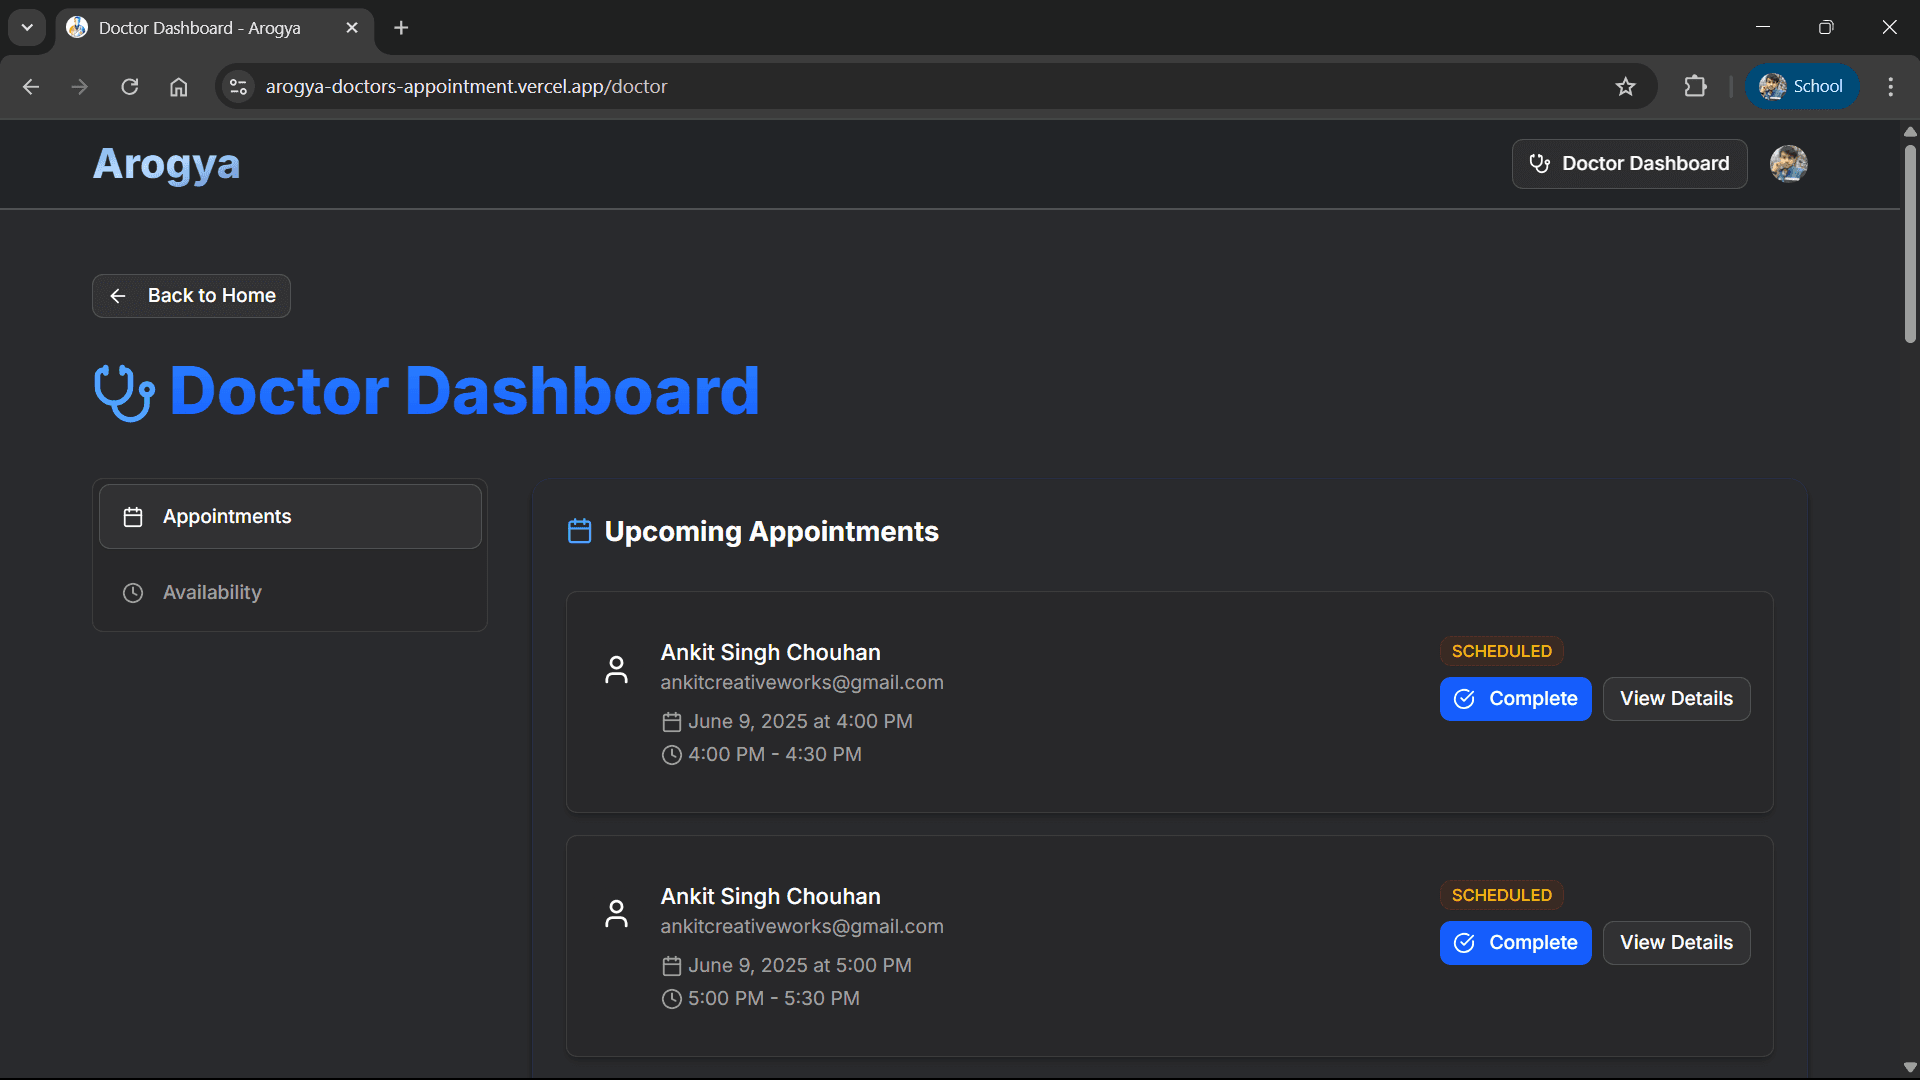Click the '4:00 PM - 4:30 PM' time slot text
The width and height of the screenshot is (1920, 1080).
pos(775,755)
